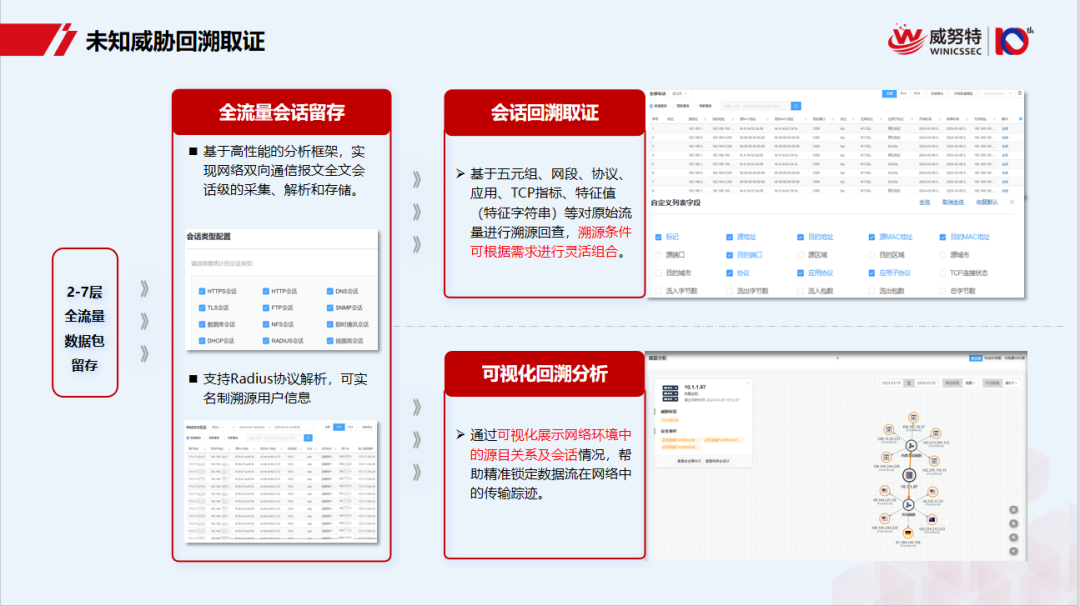Viewport: 1080px width, 606px height.
Task: Click the Winicssec logo
Action: pos(935,41)
